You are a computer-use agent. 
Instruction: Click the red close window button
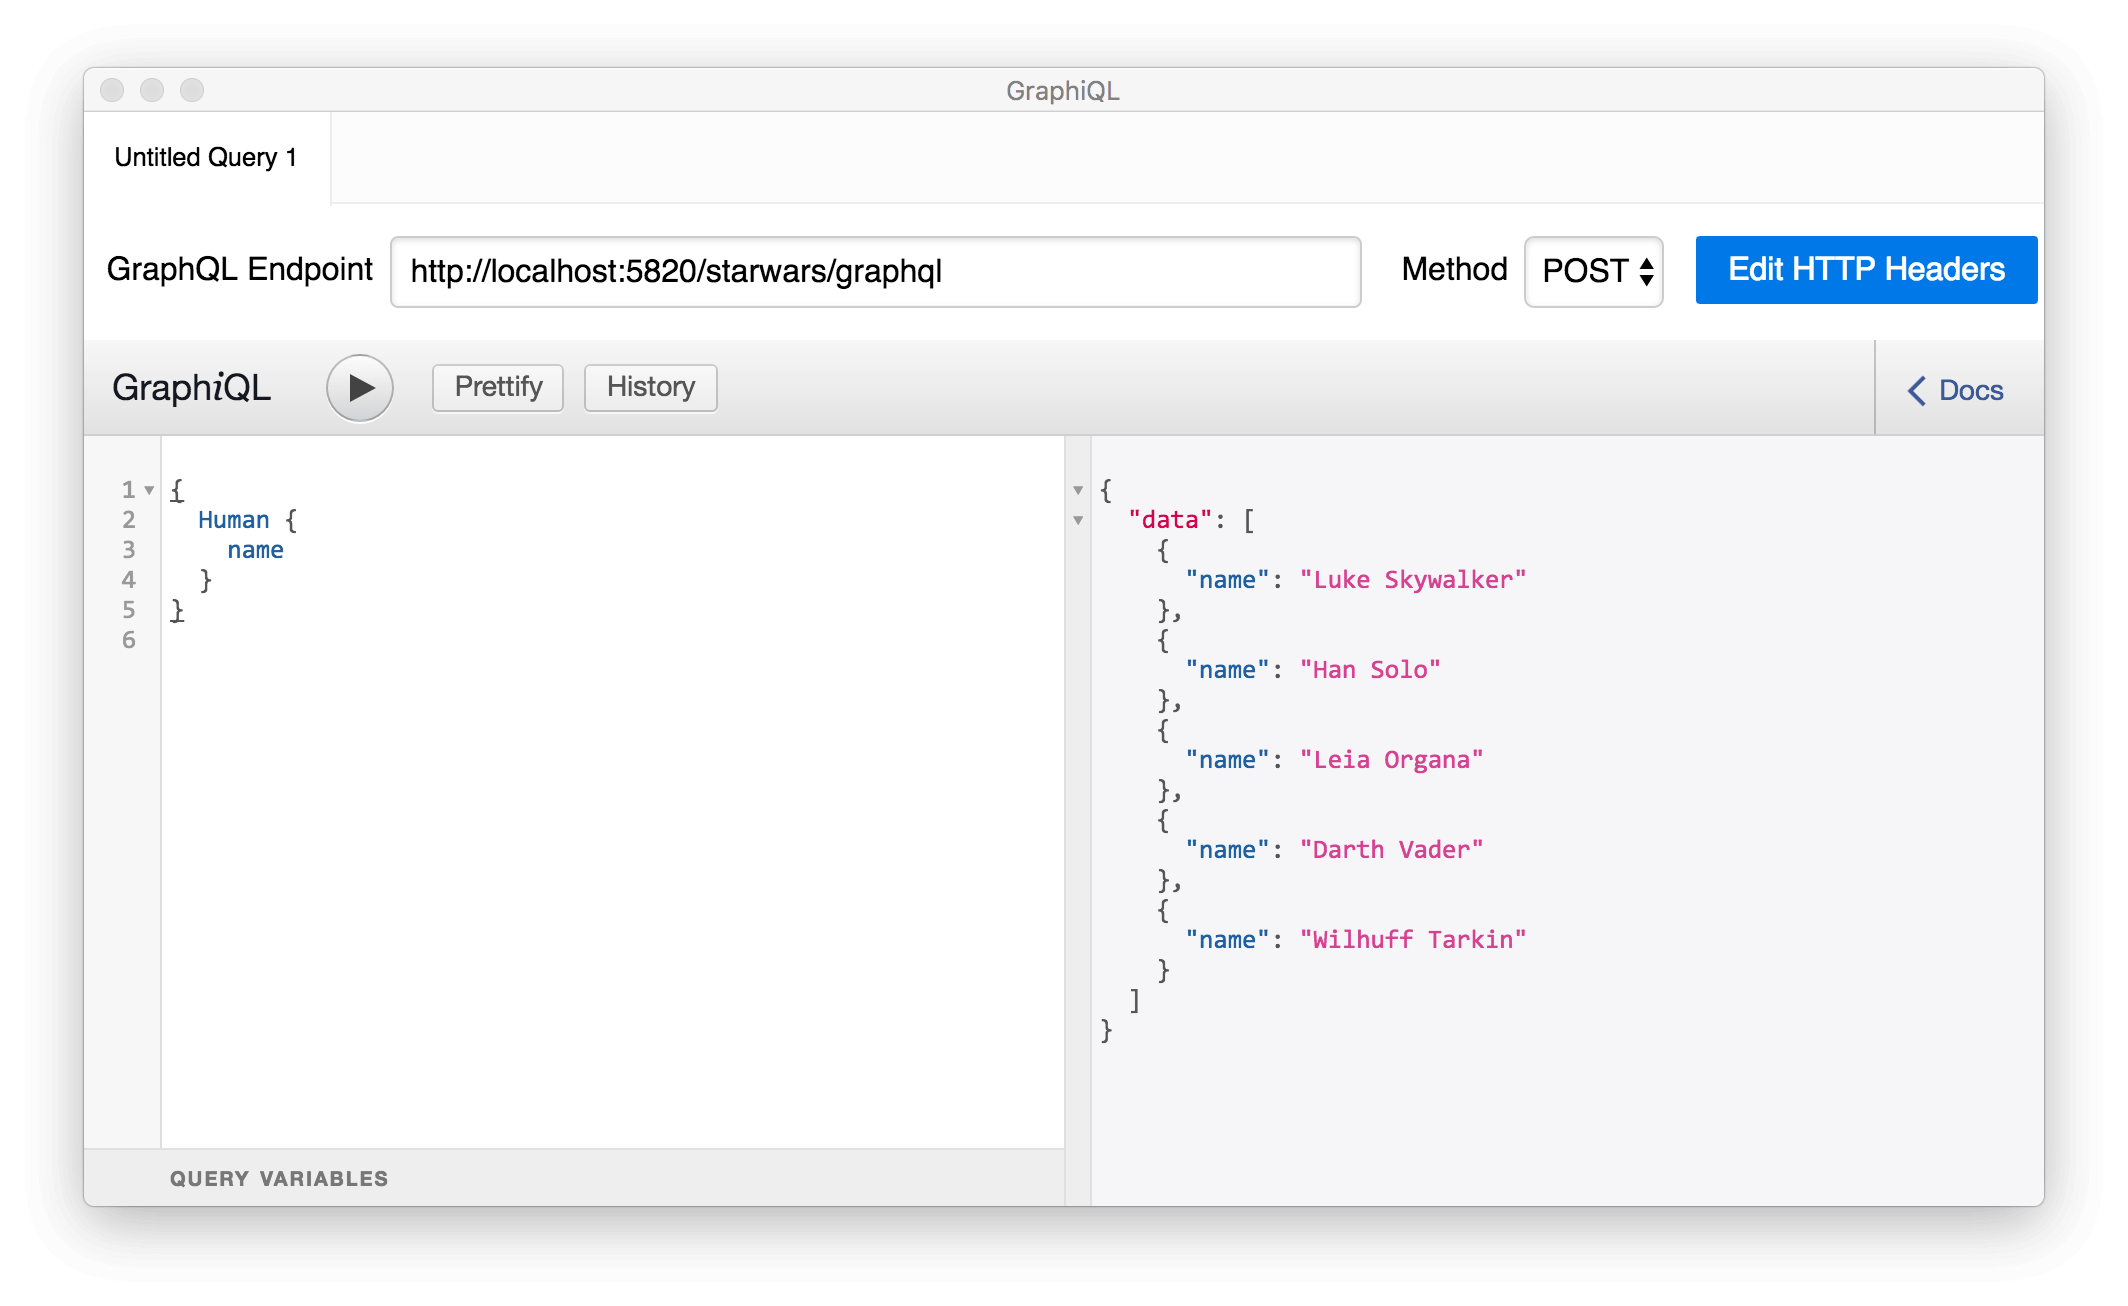pyautogui.click(x=113, y=89)
